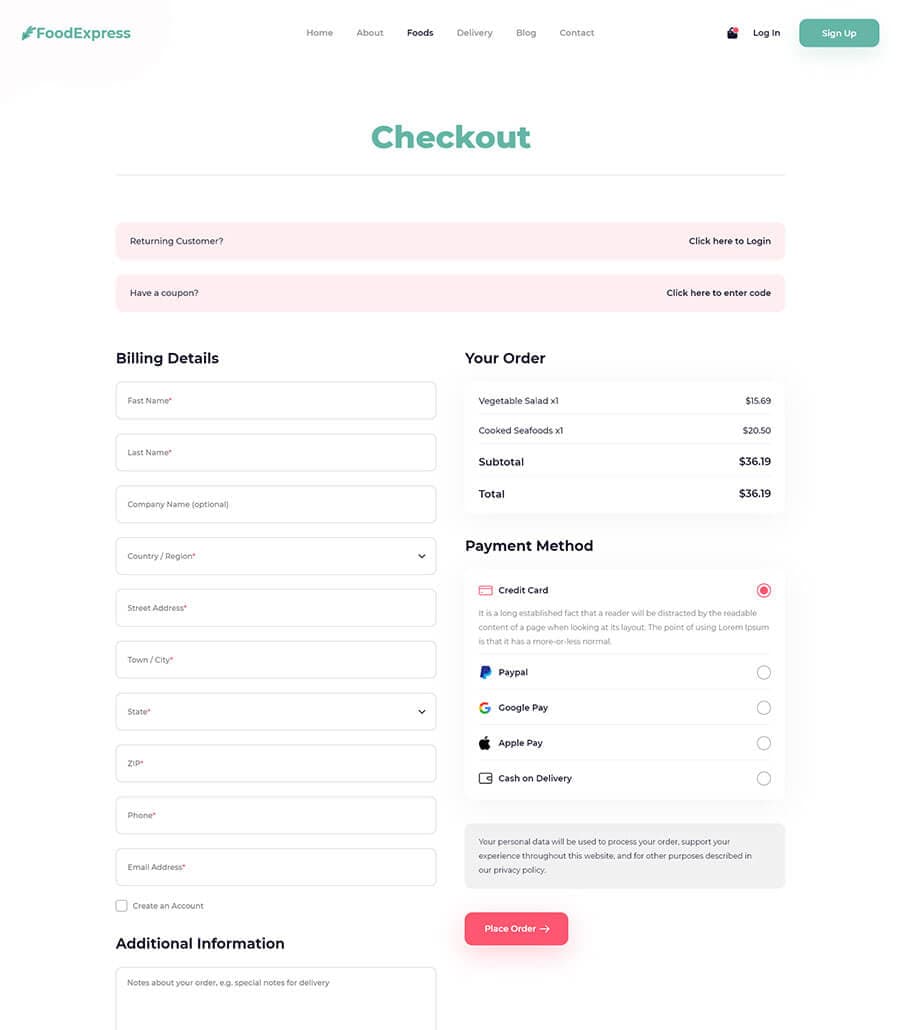Open the Foods menu item
Viewport: 900px width, 1030px height.
(420, 33)
